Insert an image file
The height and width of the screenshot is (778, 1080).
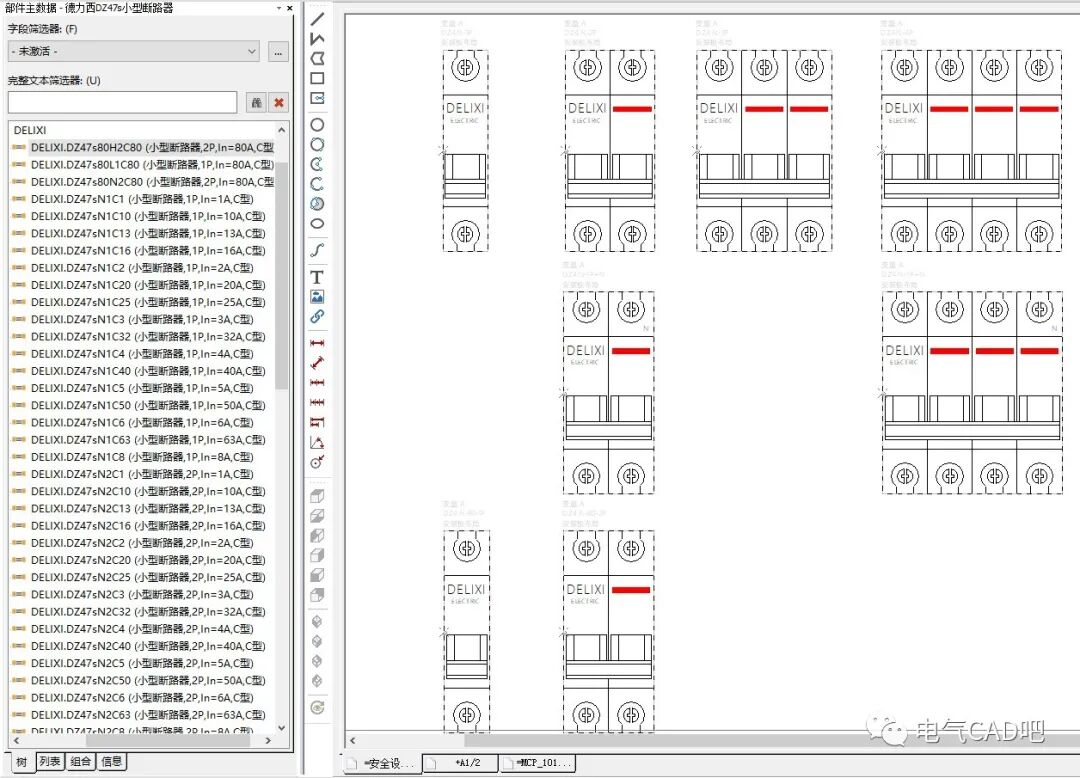coord(317,297)
